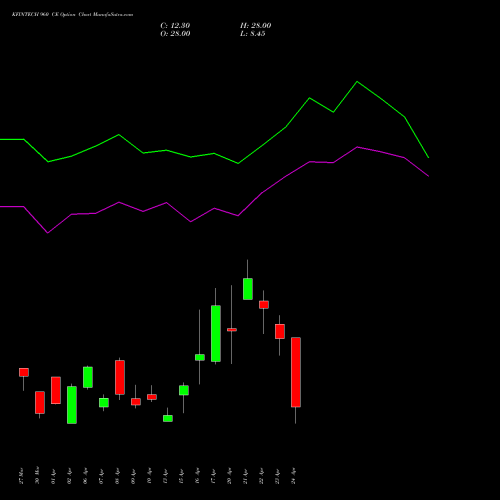Click the closing price value C: 12.30
500x500 pixels.
(x=175, y=26)
